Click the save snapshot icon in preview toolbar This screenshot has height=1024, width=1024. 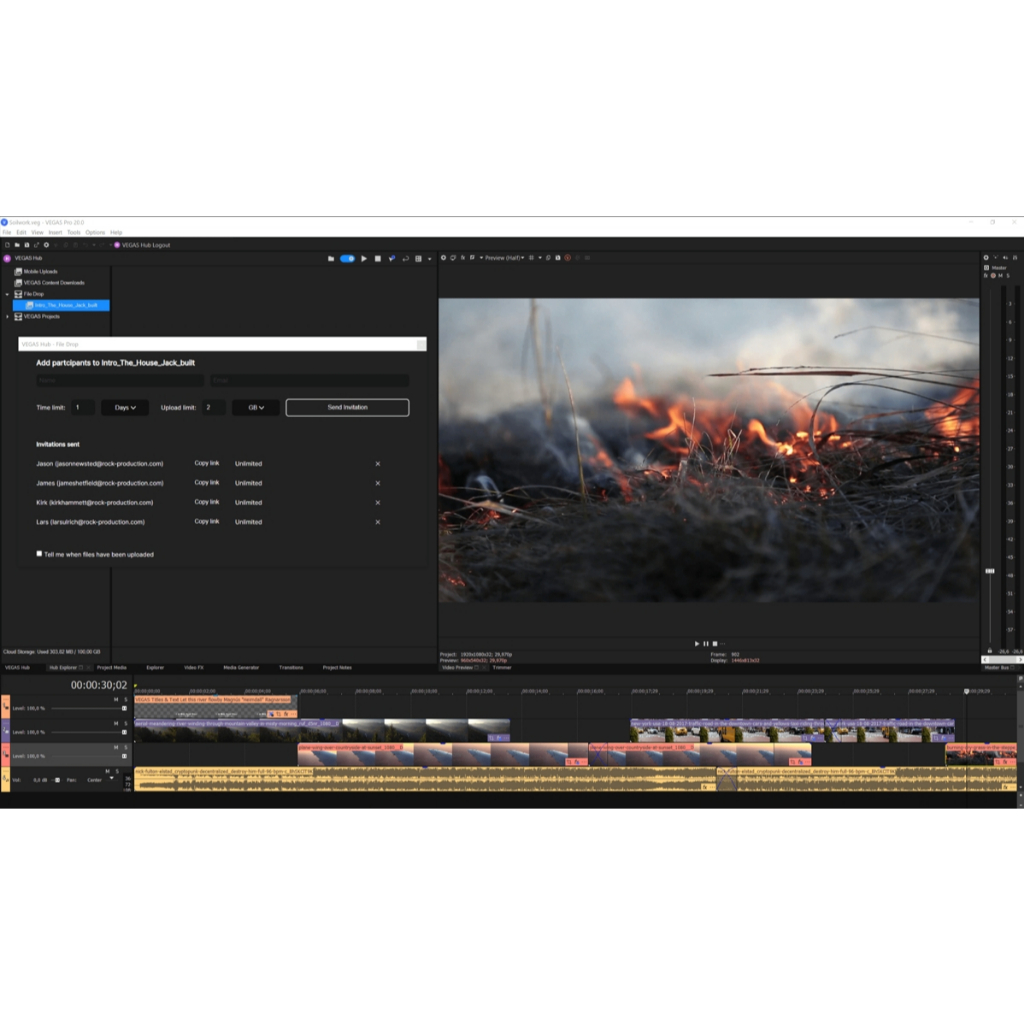point(558,258)
